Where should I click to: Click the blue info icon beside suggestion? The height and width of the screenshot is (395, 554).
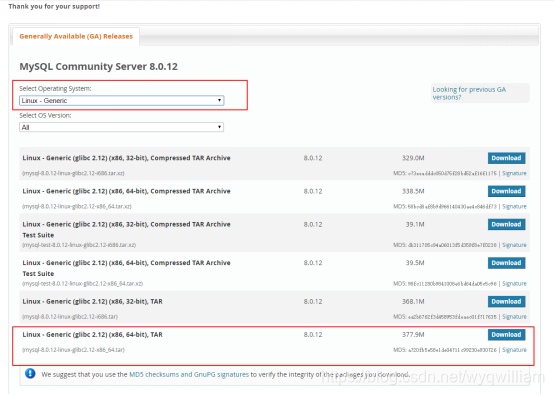(30, 373)
